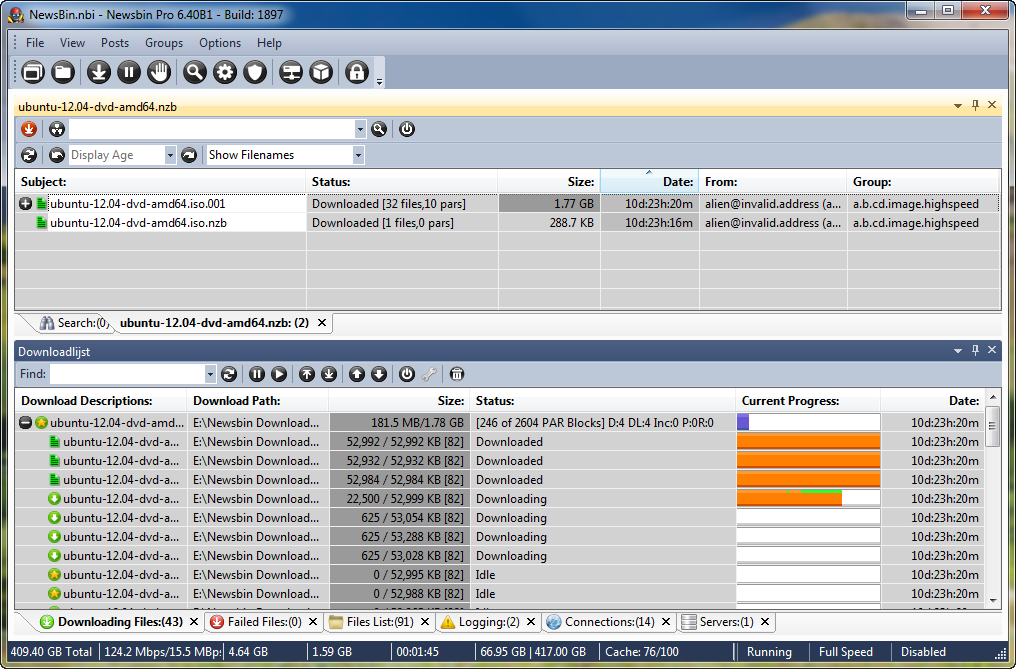Click the download list scrollbar down arrow

[x=992, y=601]
